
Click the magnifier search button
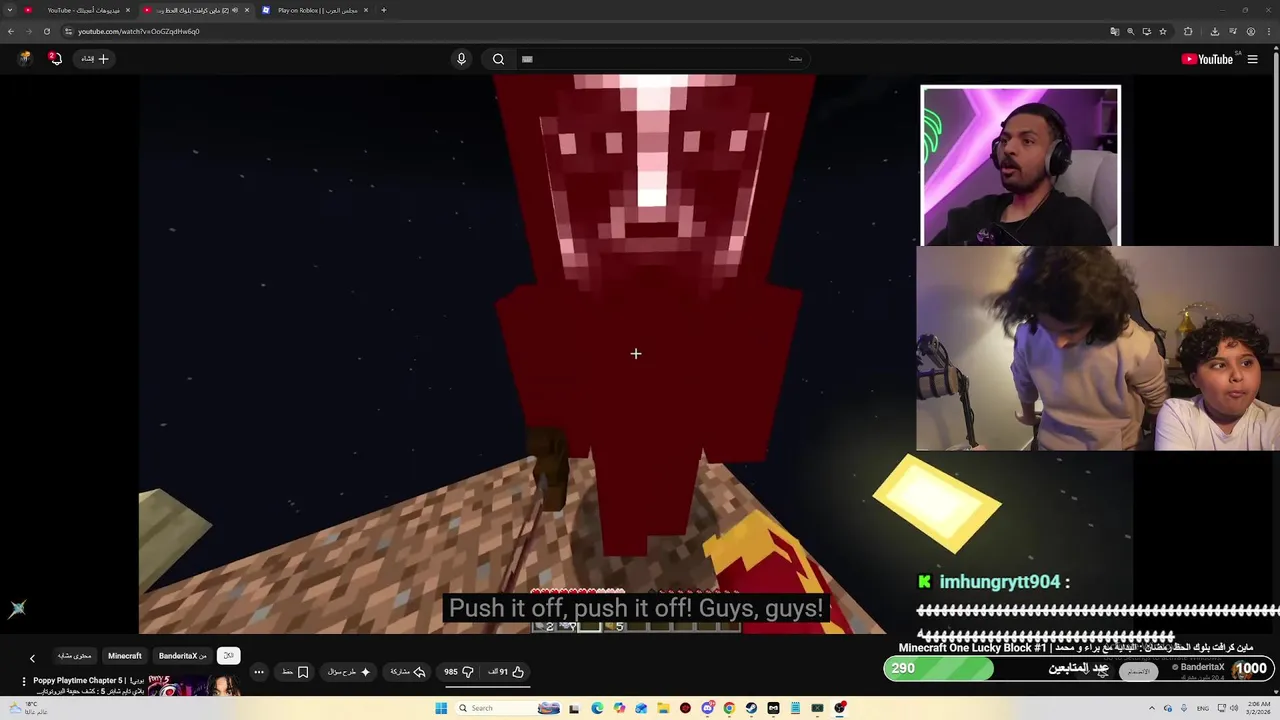[498, 59]
